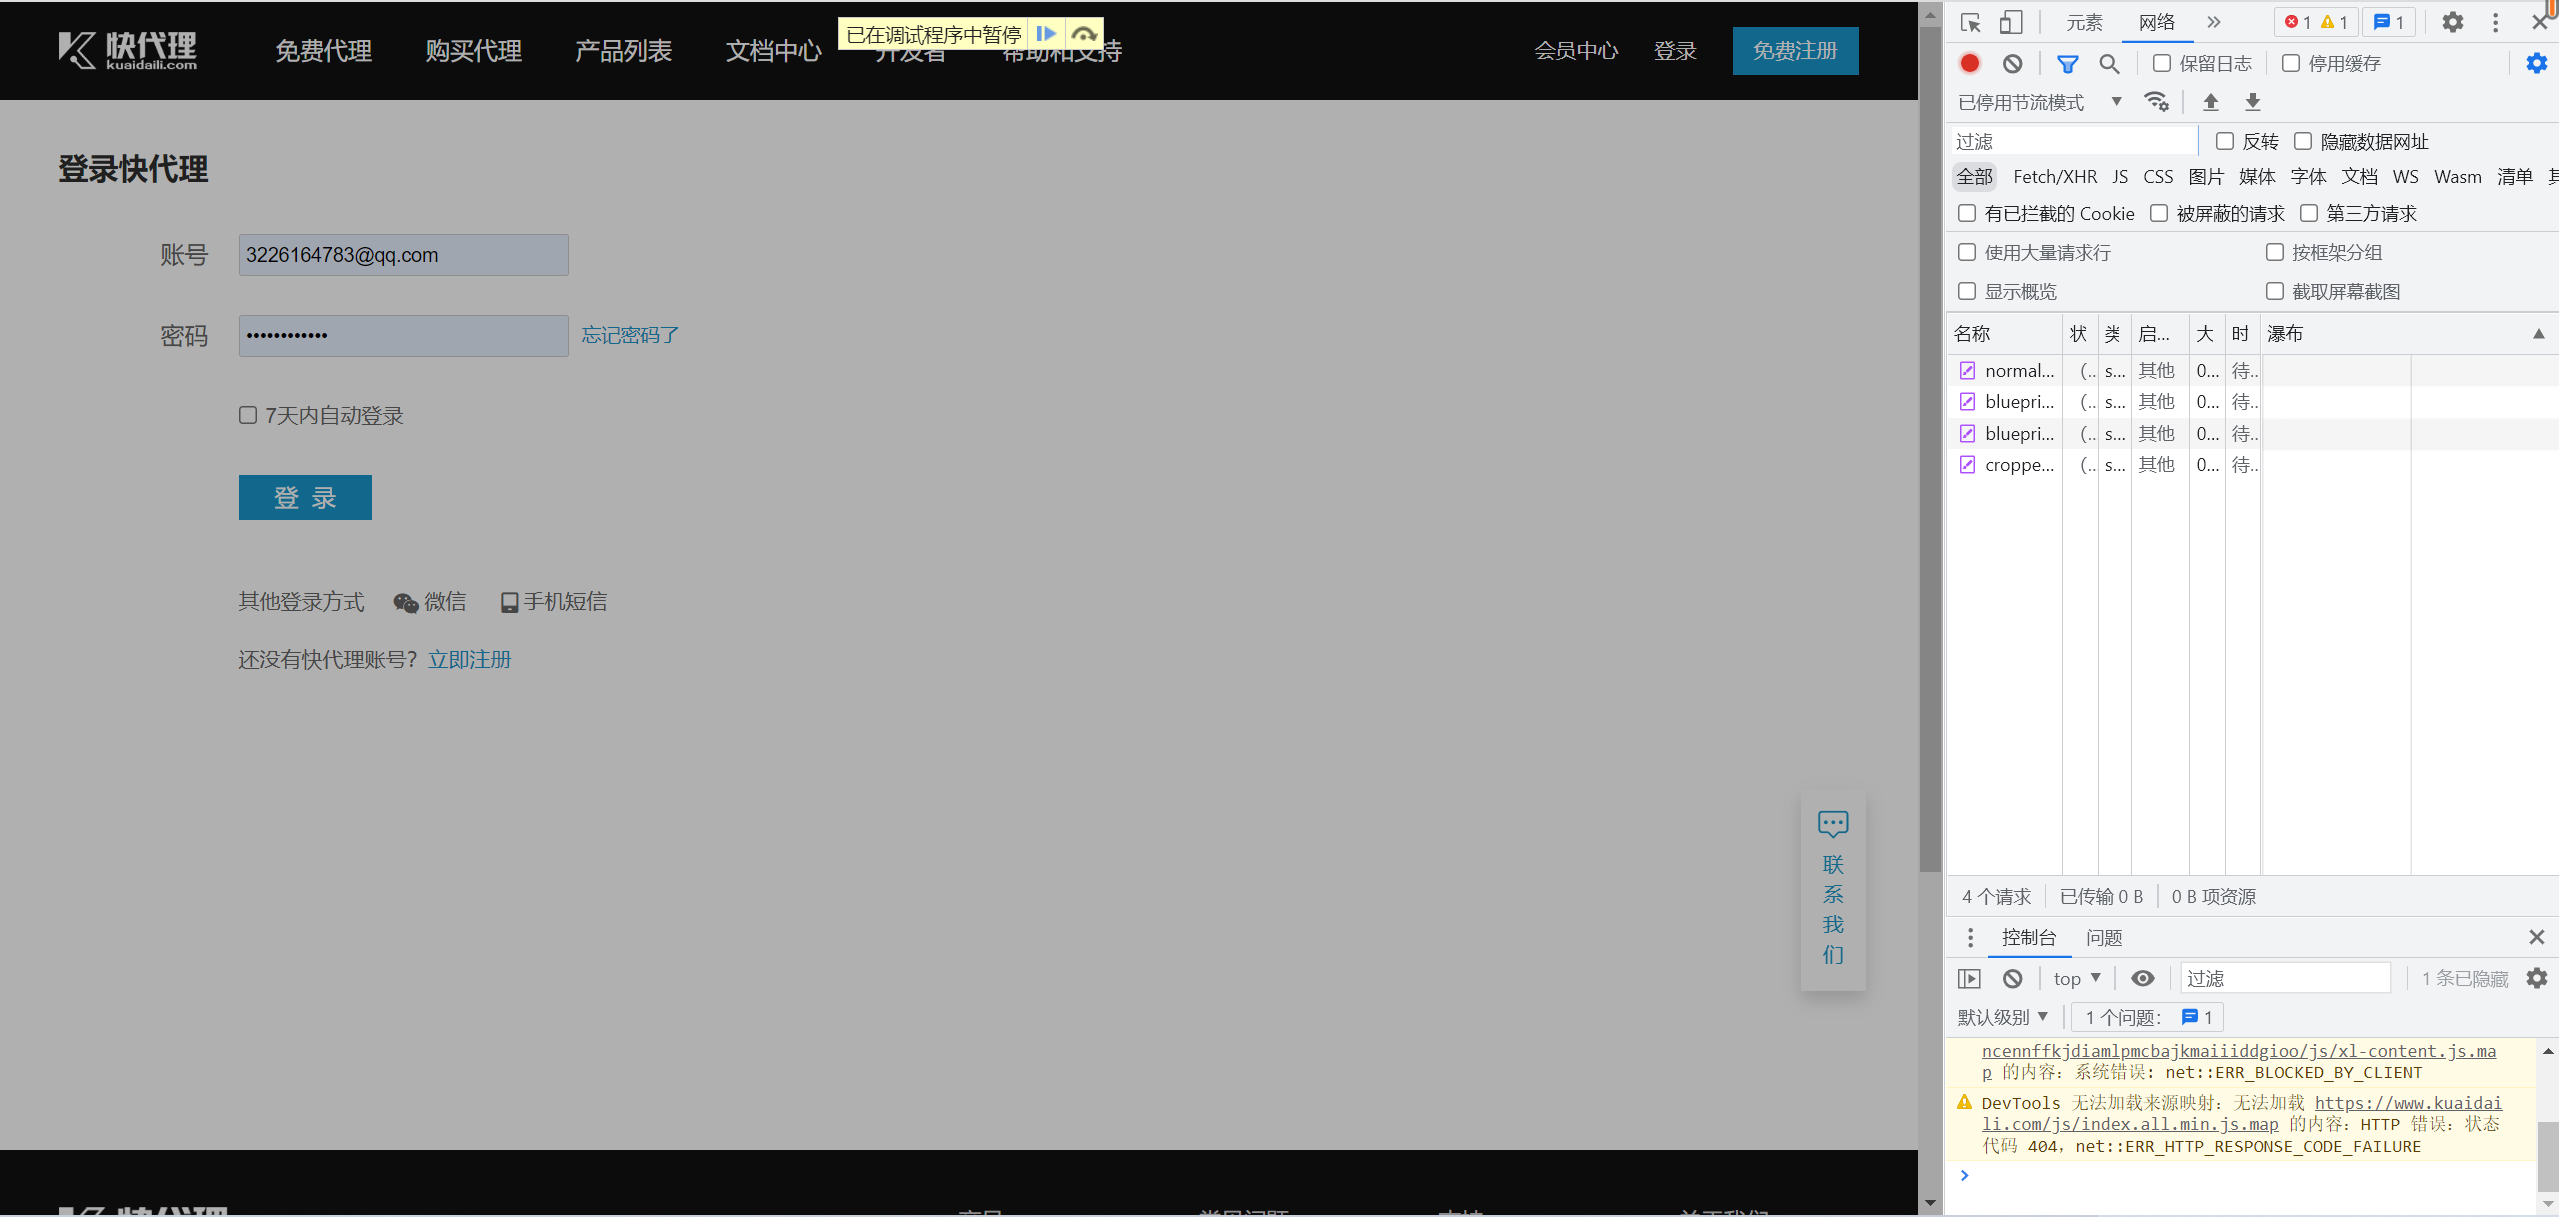Click the 快代理 logo

(127, 50)
